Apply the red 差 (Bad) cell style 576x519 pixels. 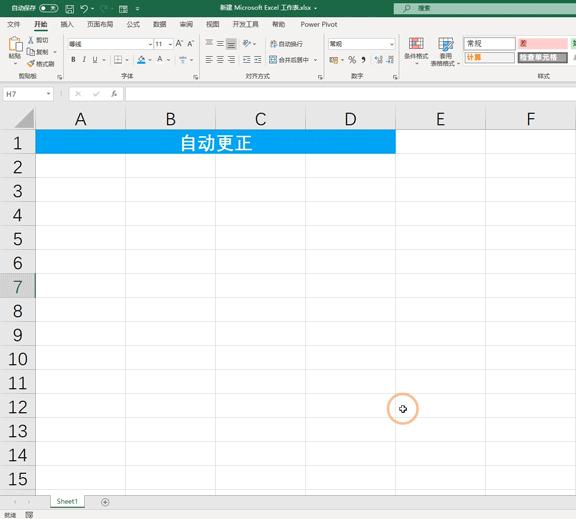click(x=543, y=43)
